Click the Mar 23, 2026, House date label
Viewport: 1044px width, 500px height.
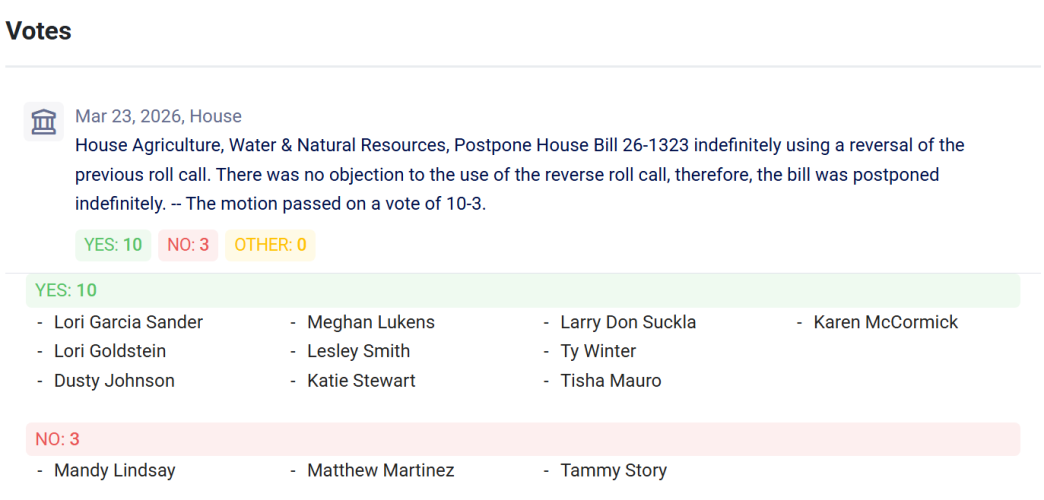click(x=158, y=117)
